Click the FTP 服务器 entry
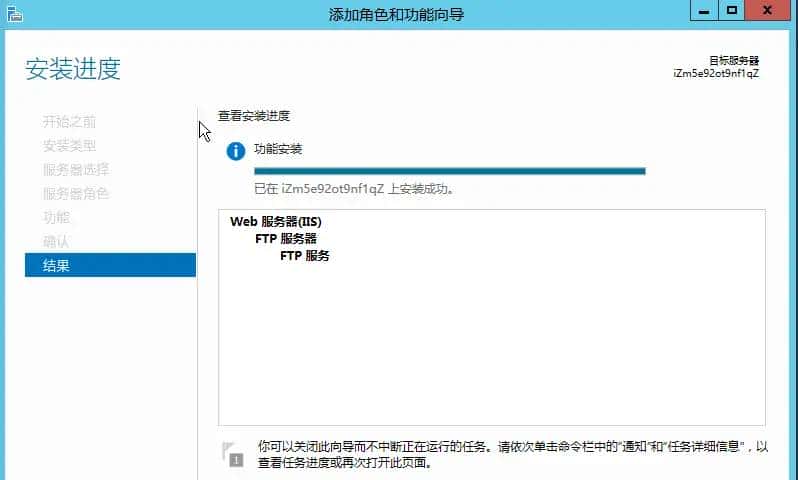The height and width of the screenshot is (480, 798). 286,239
